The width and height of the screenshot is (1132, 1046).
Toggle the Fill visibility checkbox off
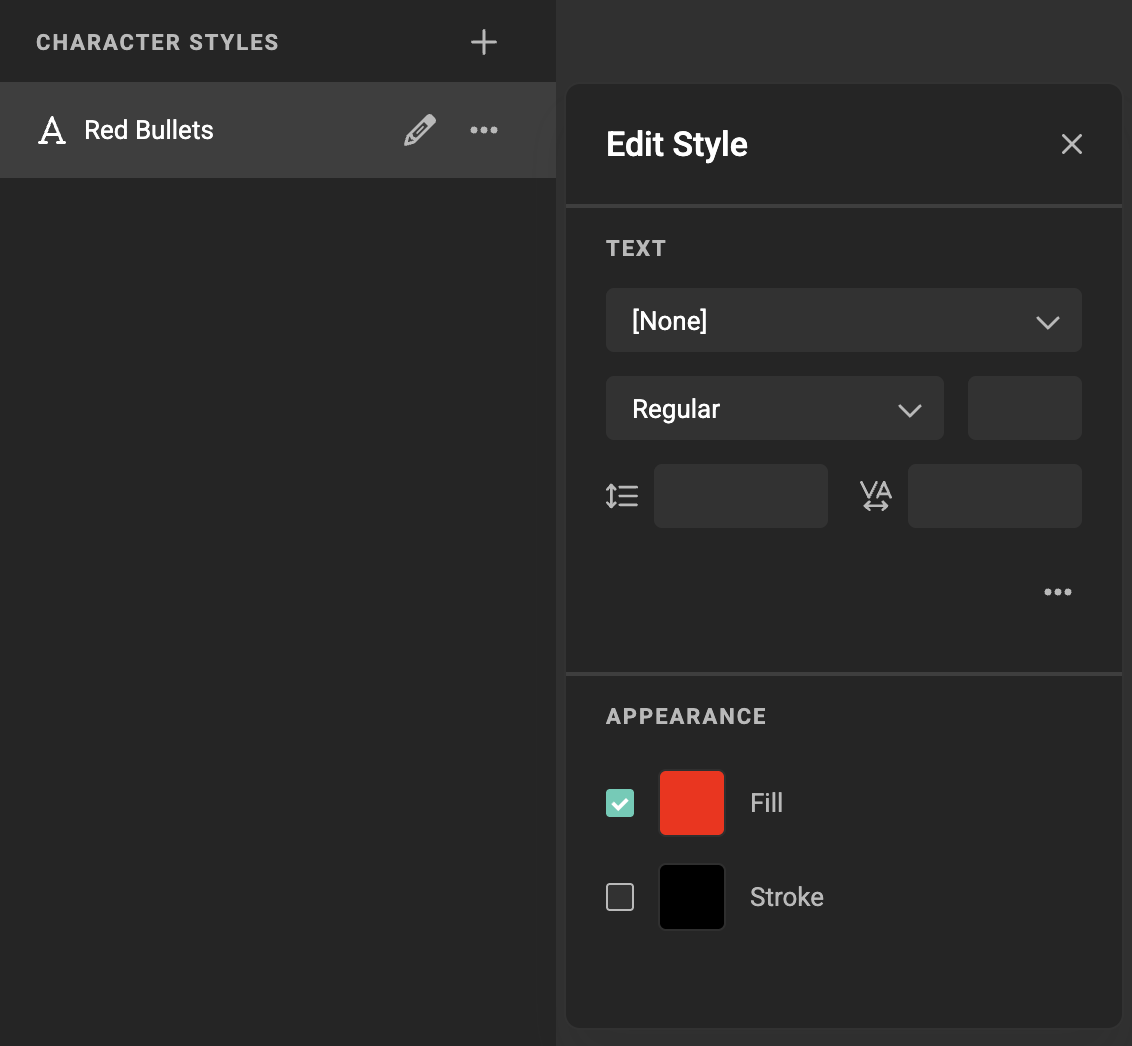[619, 803]
